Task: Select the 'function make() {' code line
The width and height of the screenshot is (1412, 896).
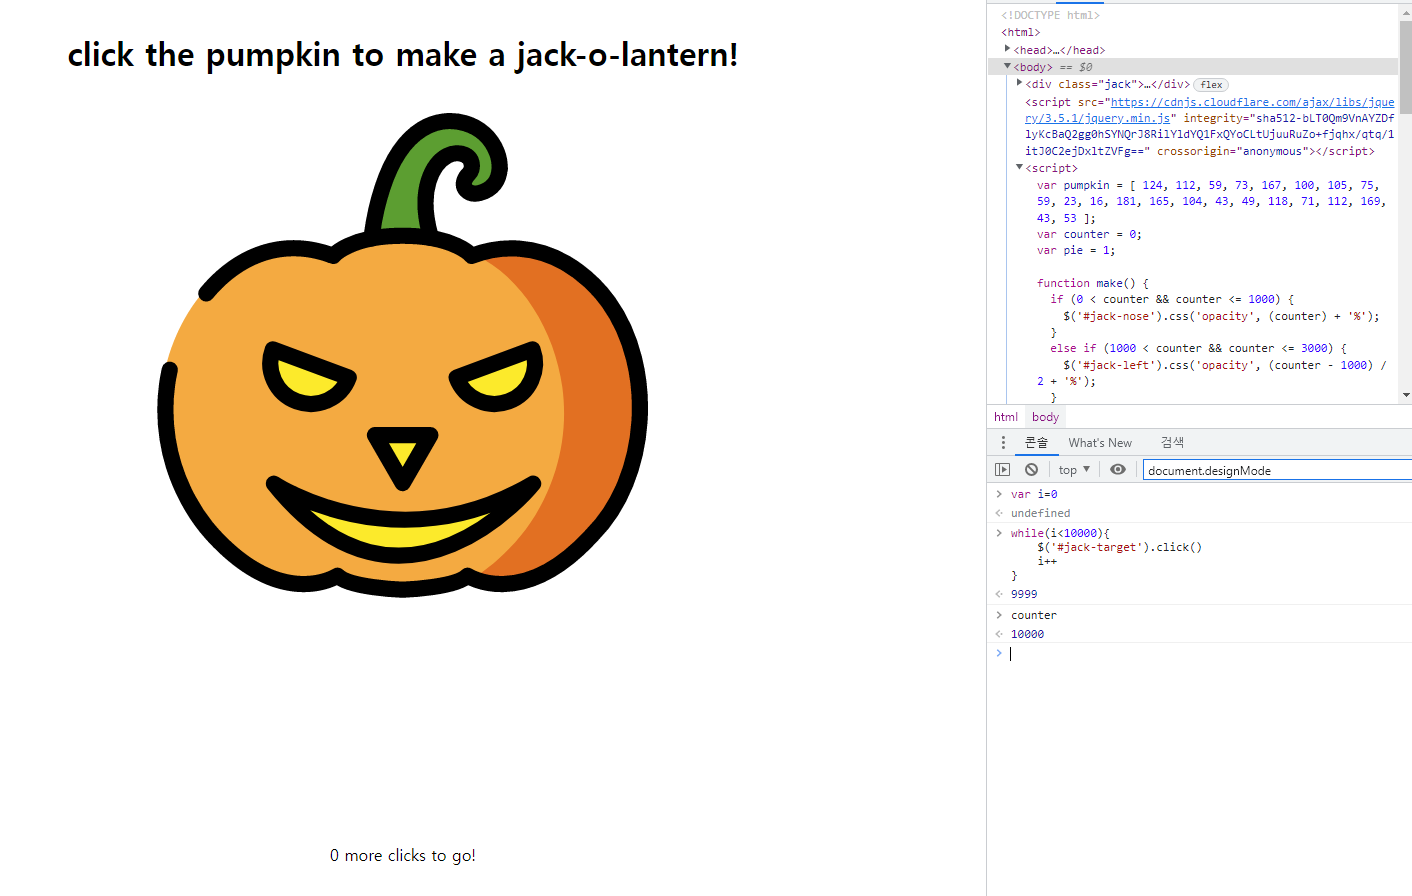Action: [x=1093, y=283]
